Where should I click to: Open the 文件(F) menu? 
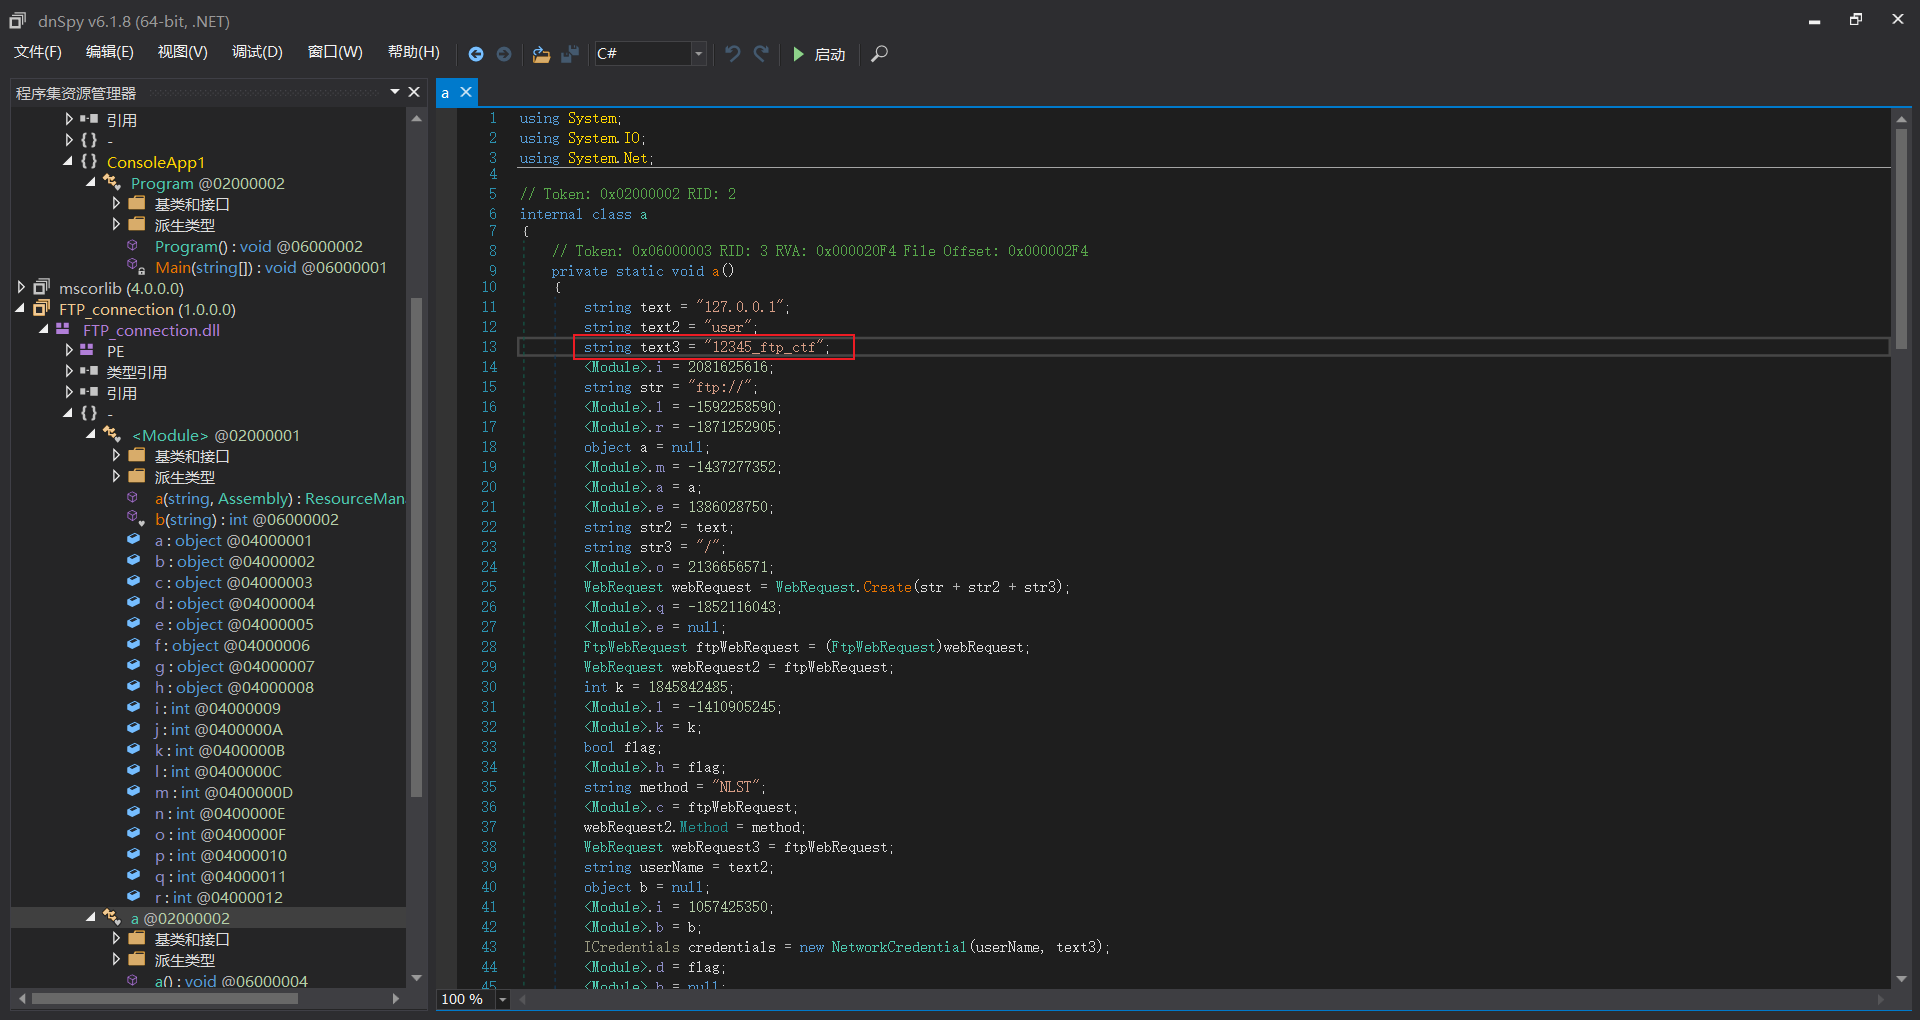coord(38,52)
